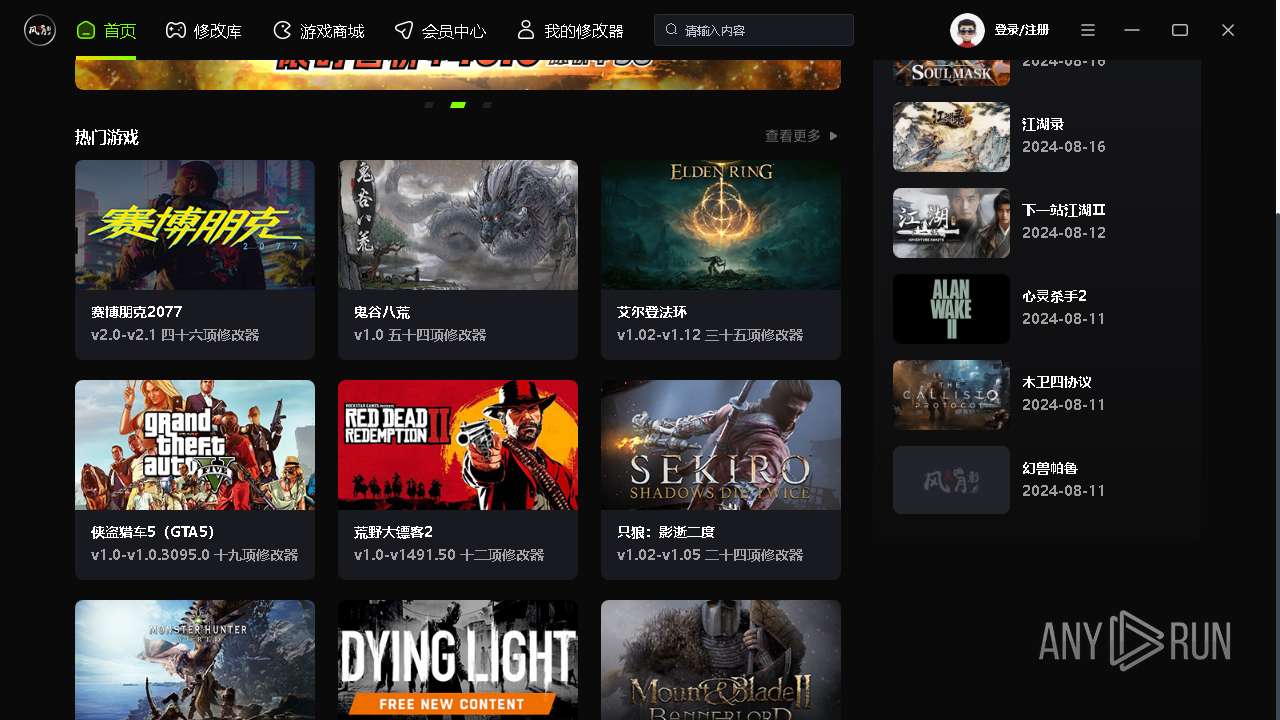Open the 下一站江湖II sidebar thumbnail
1280x720 pixels.
[x=951, y=223]
